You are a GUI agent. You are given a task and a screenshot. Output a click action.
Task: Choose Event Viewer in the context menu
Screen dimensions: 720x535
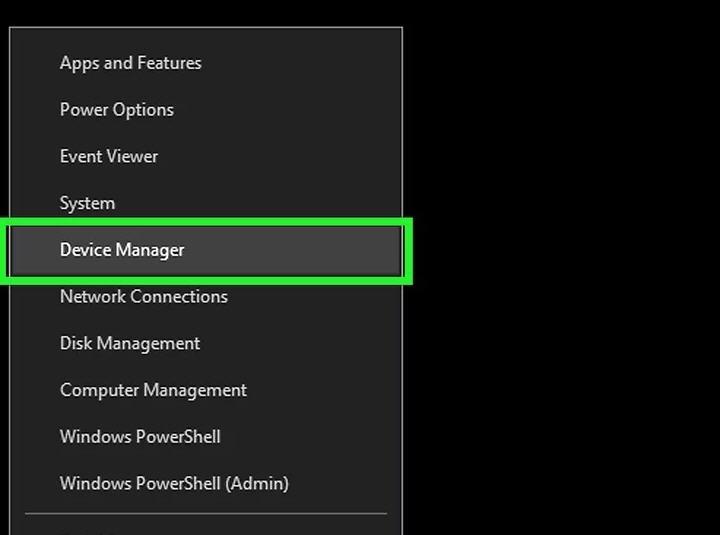[109, 156]
